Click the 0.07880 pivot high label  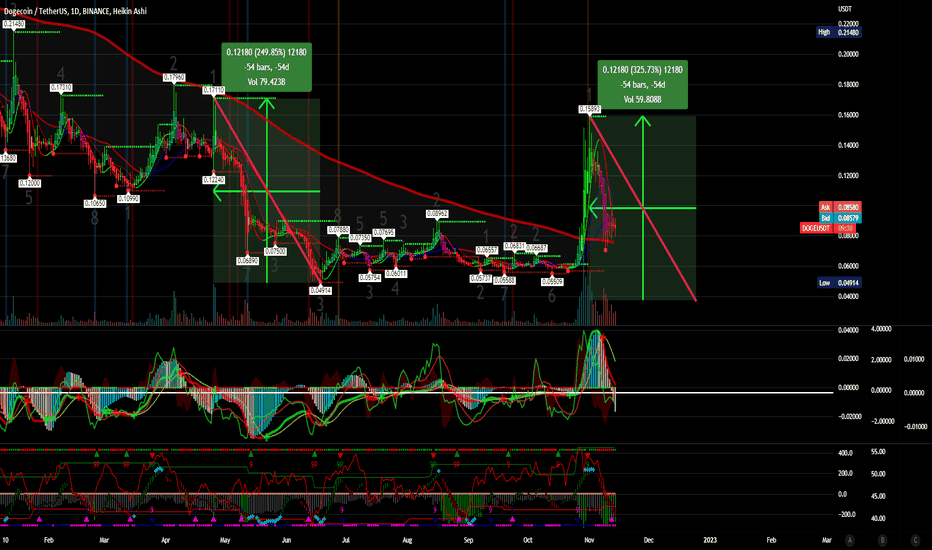click(338, 230)
